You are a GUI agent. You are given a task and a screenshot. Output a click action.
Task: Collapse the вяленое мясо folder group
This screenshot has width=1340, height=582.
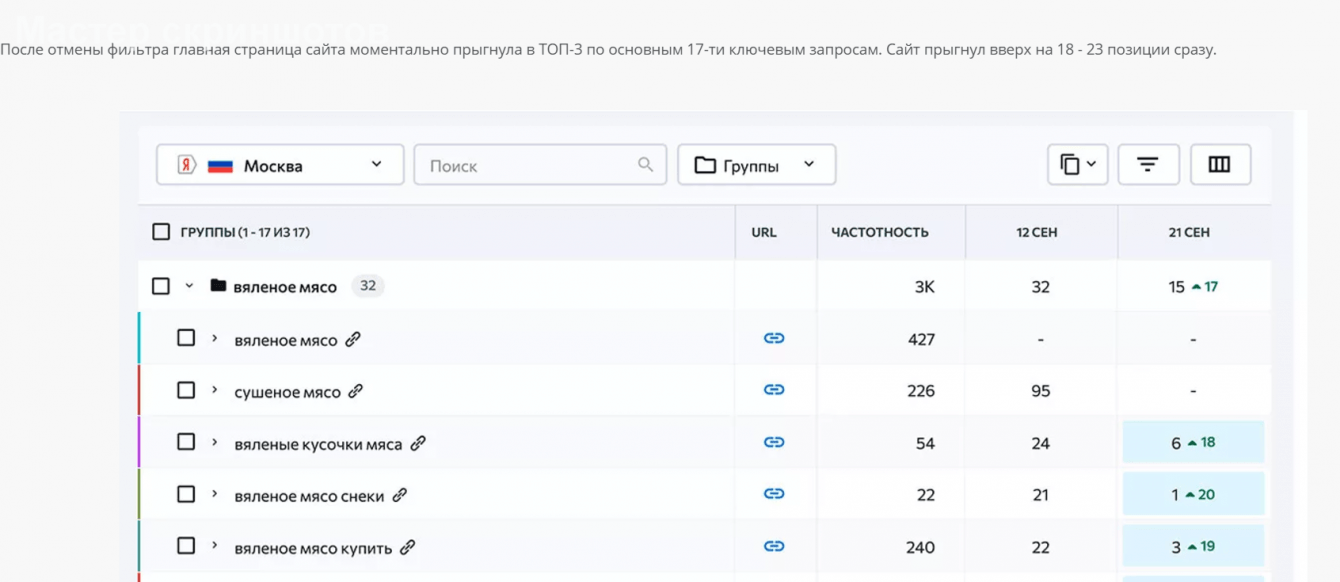pos(189,286)
